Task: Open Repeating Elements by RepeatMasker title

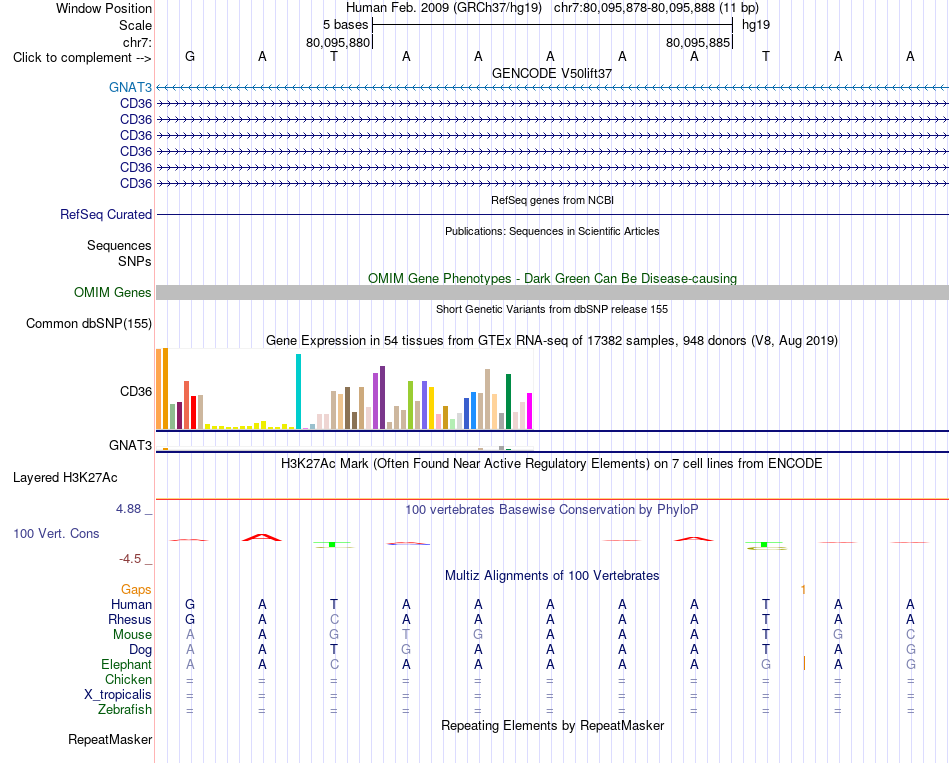Action: pyautogui.click(x=552, y=725)
